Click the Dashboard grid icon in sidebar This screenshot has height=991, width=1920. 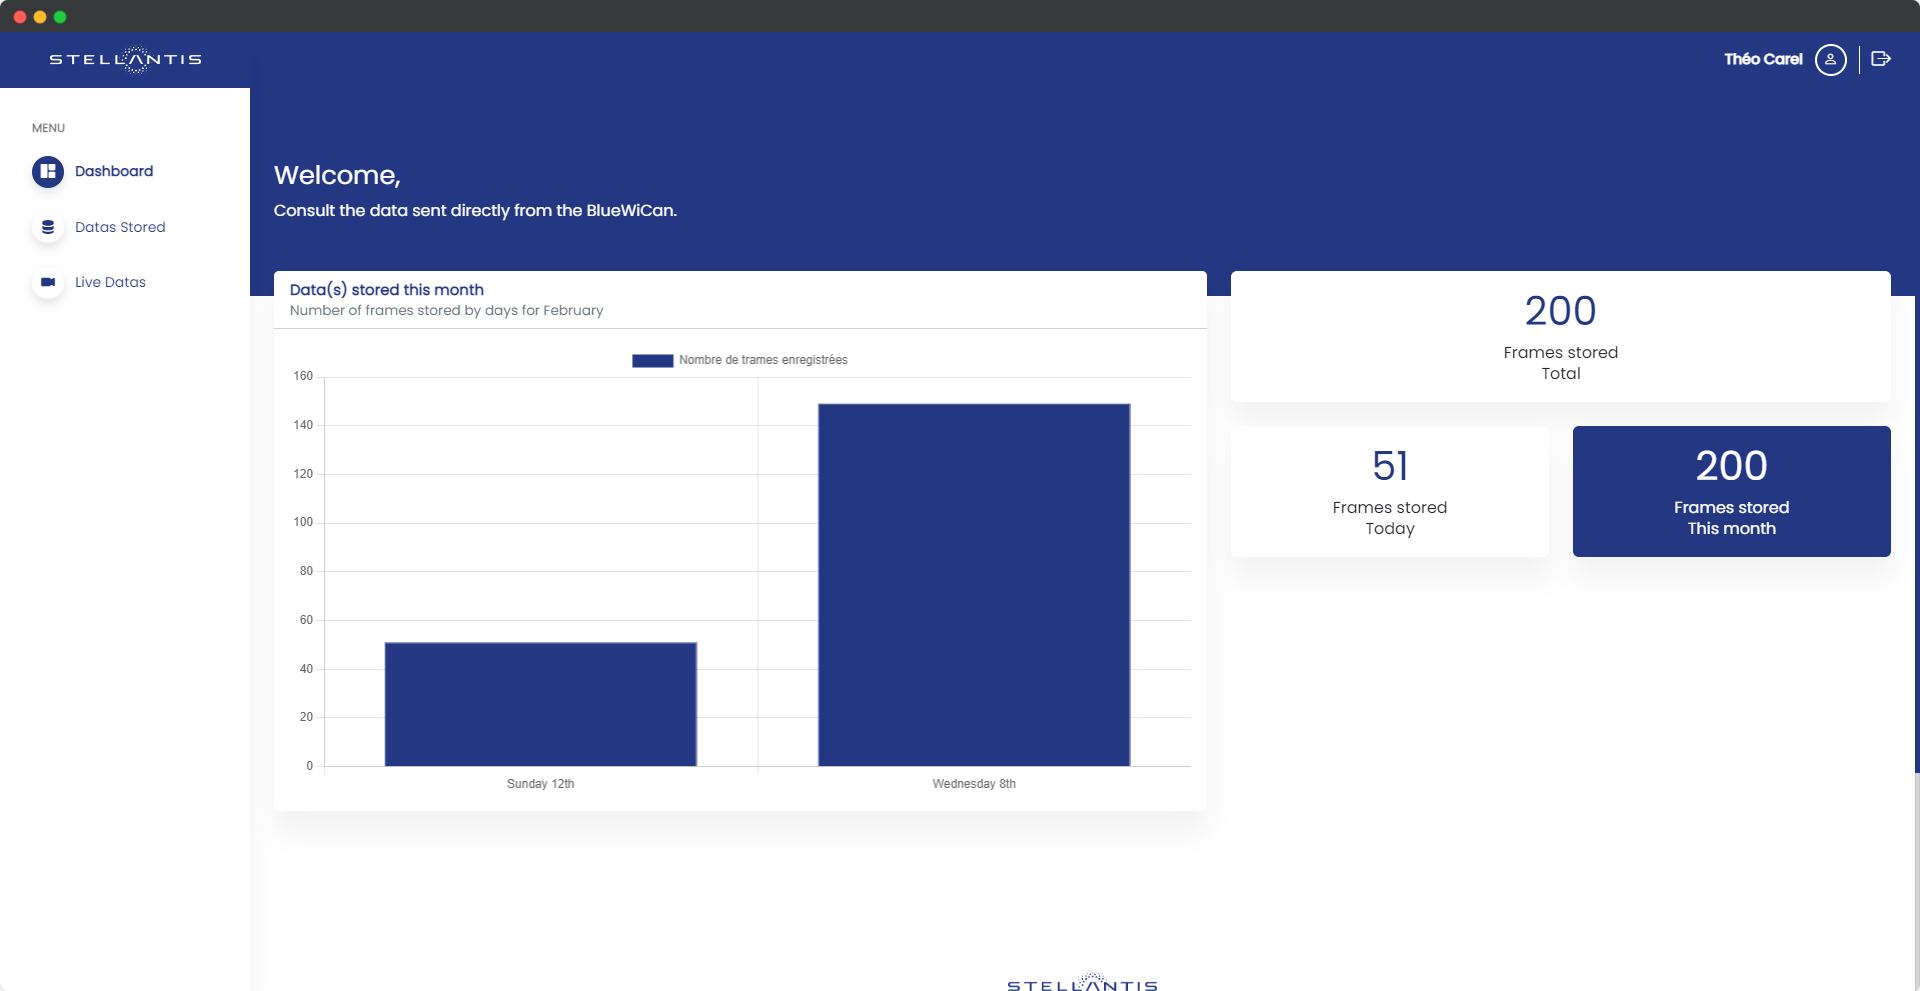pos(47,172)
